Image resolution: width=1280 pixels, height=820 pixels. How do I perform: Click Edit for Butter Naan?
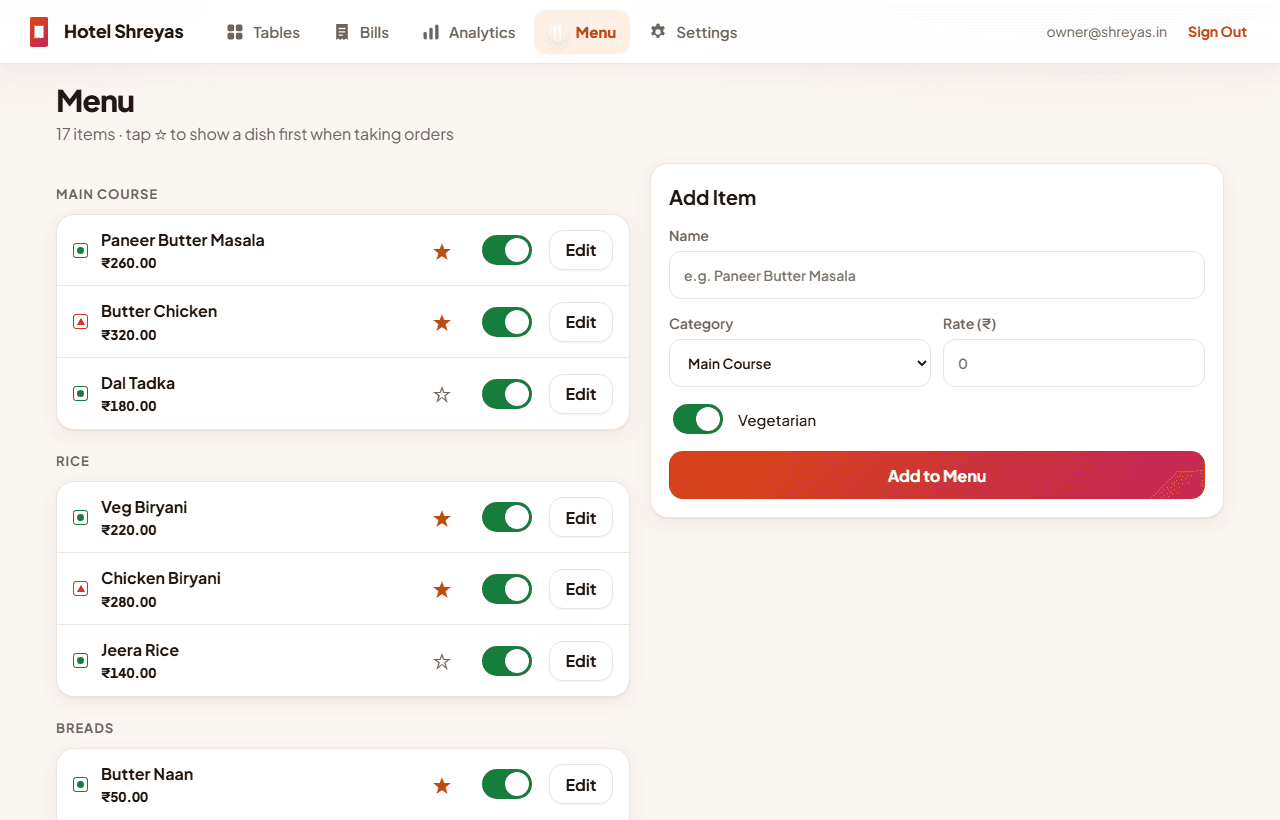(x=581, y=784)
